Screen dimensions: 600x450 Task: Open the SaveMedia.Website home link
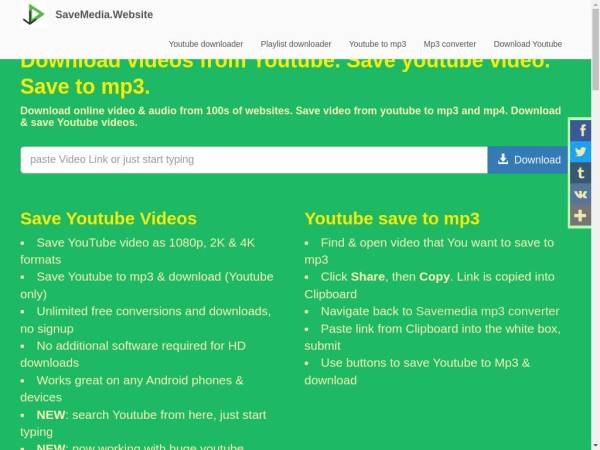coord(104,15)
